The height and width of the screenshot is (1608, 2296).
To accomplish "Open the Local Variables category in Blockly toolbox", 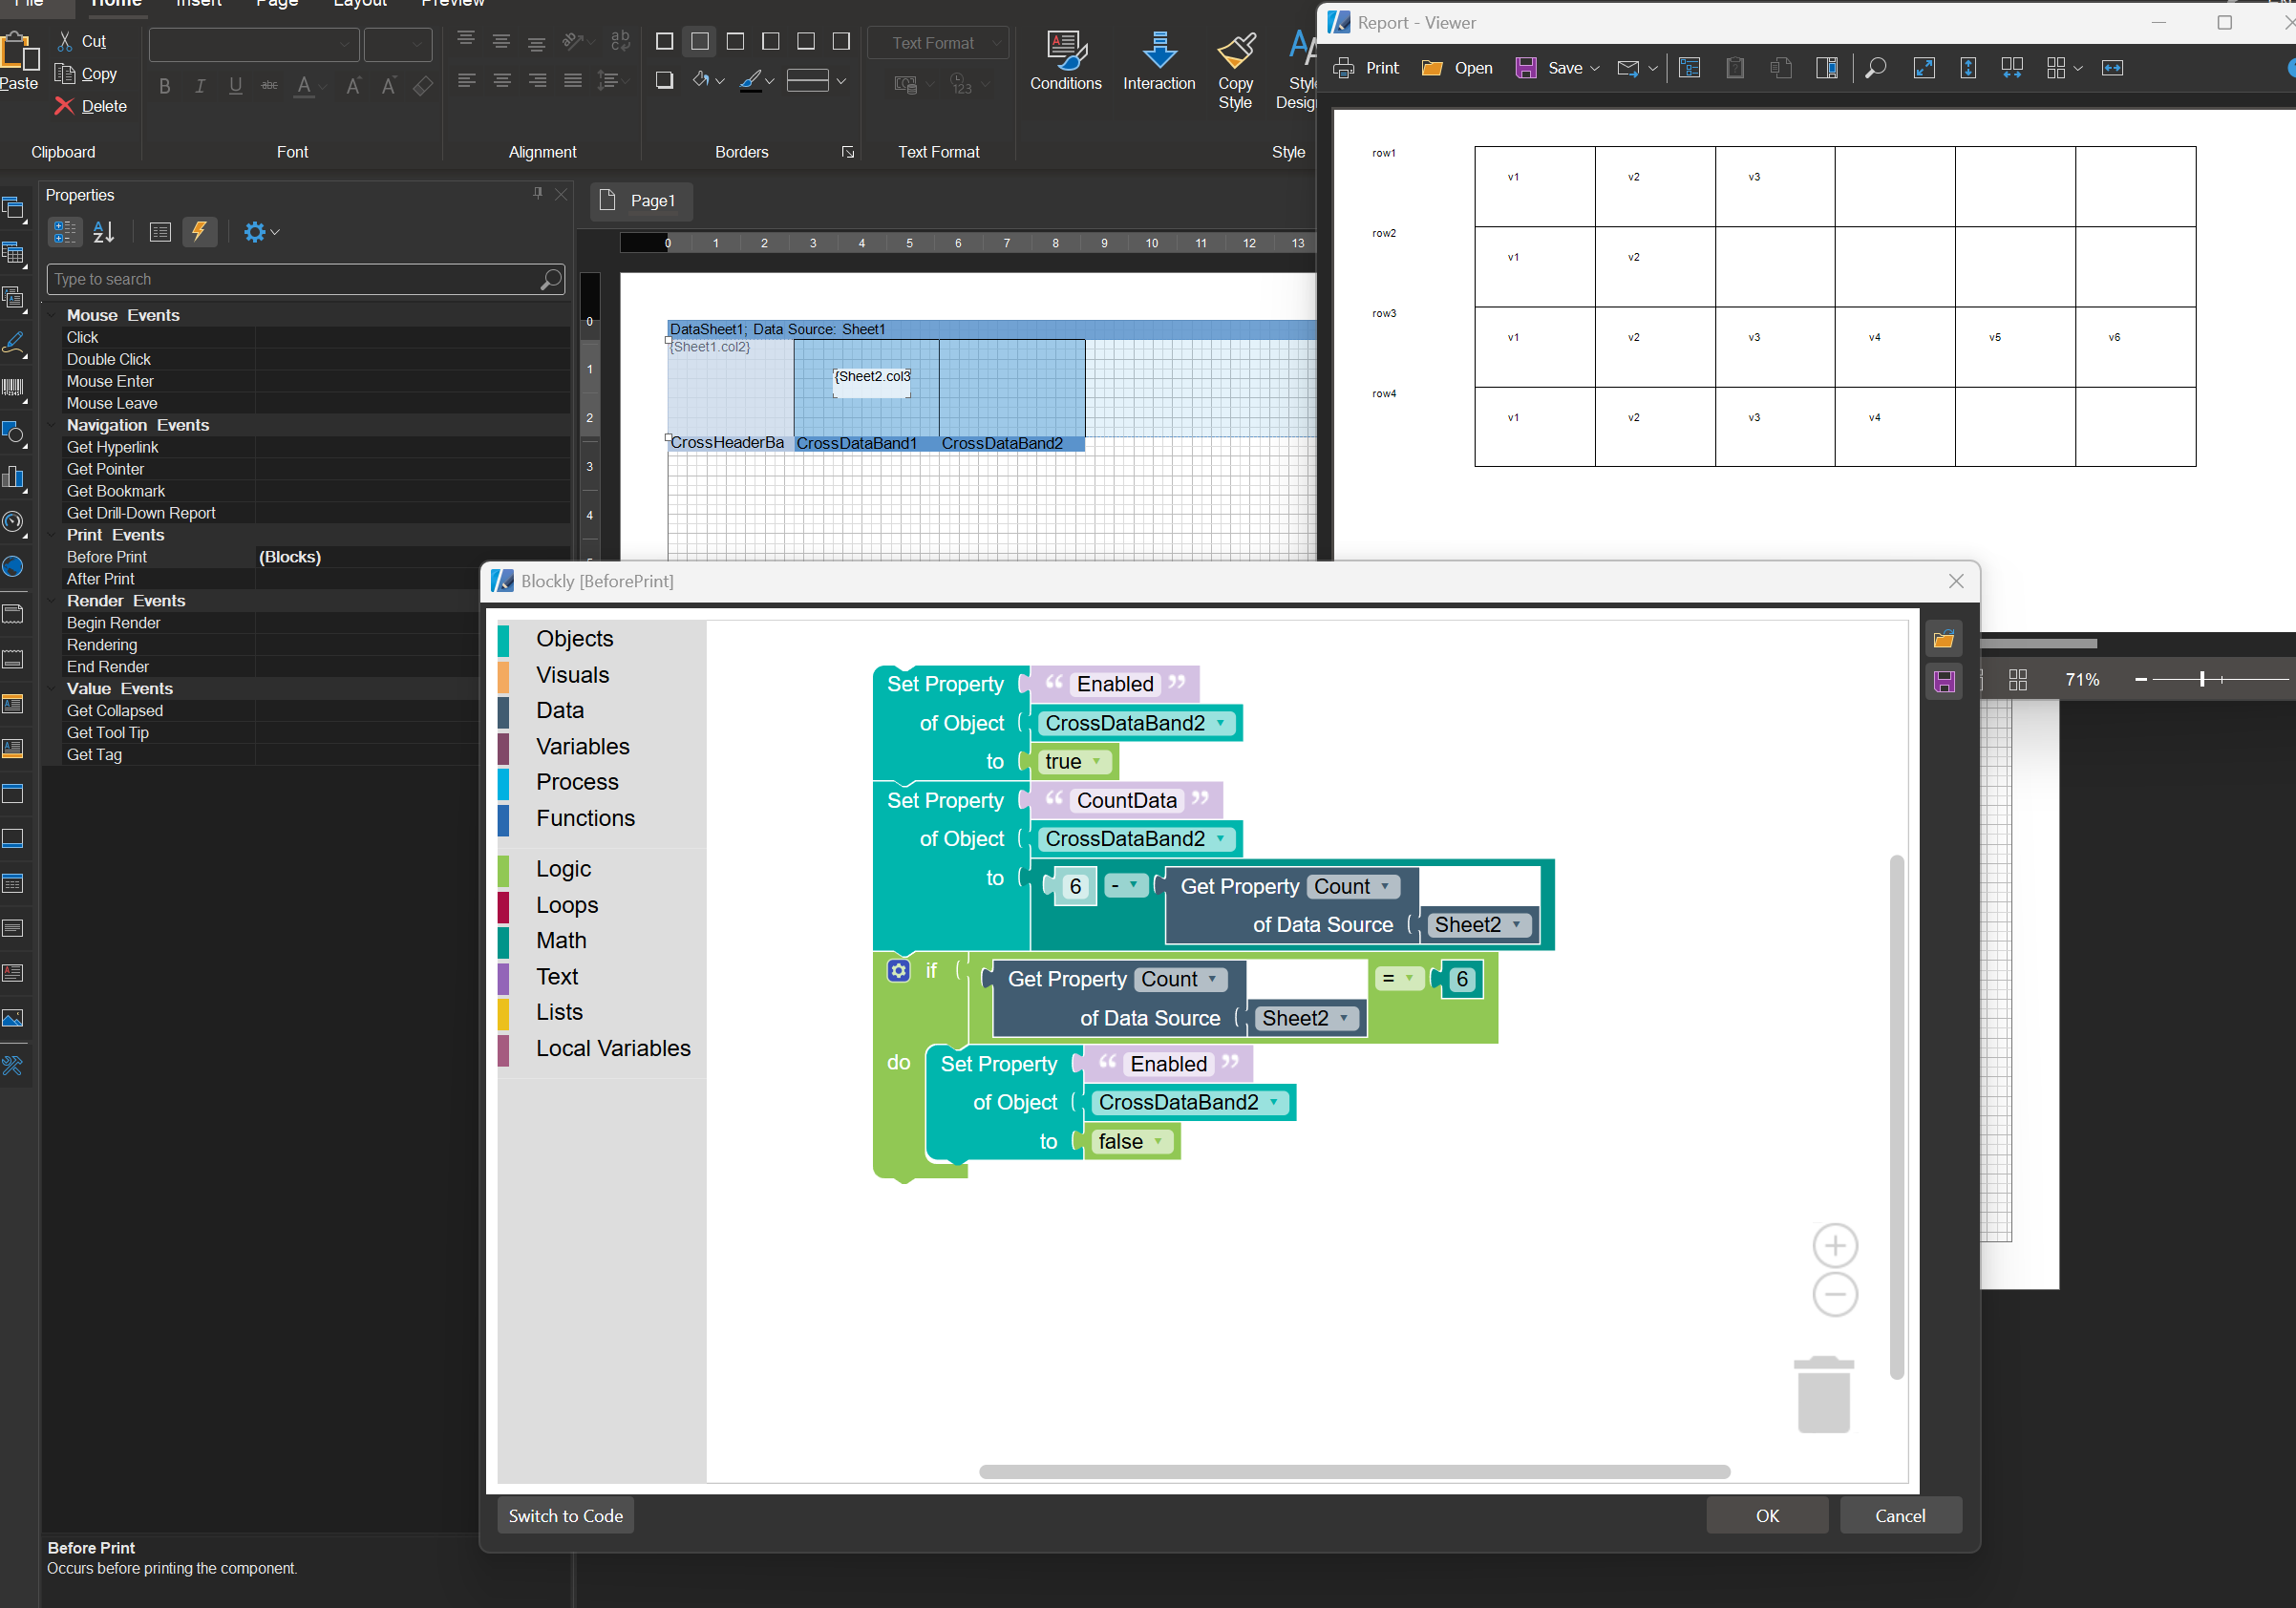I will pyautogui.click(x=613, y=1049).
